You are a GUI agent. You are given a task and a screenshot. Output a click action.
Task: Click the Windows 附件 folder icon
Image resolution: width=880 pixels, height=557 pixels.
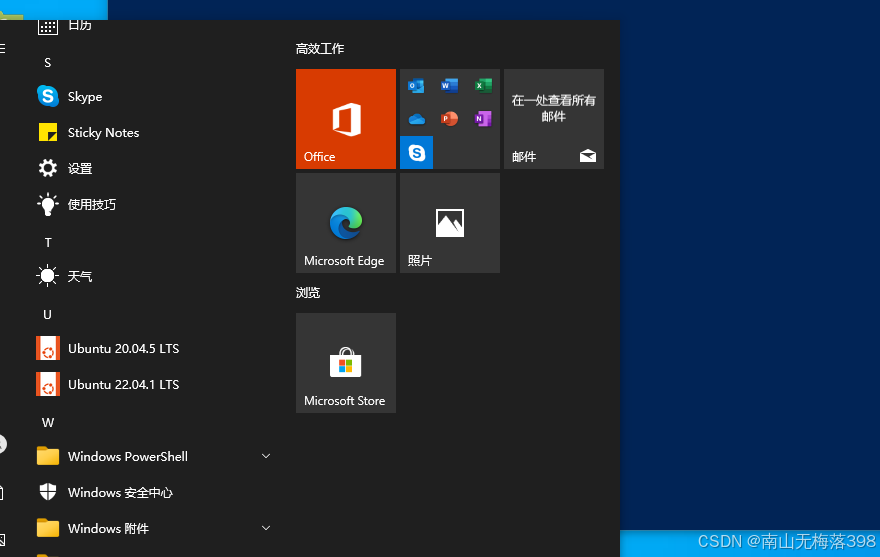(48, 528)
